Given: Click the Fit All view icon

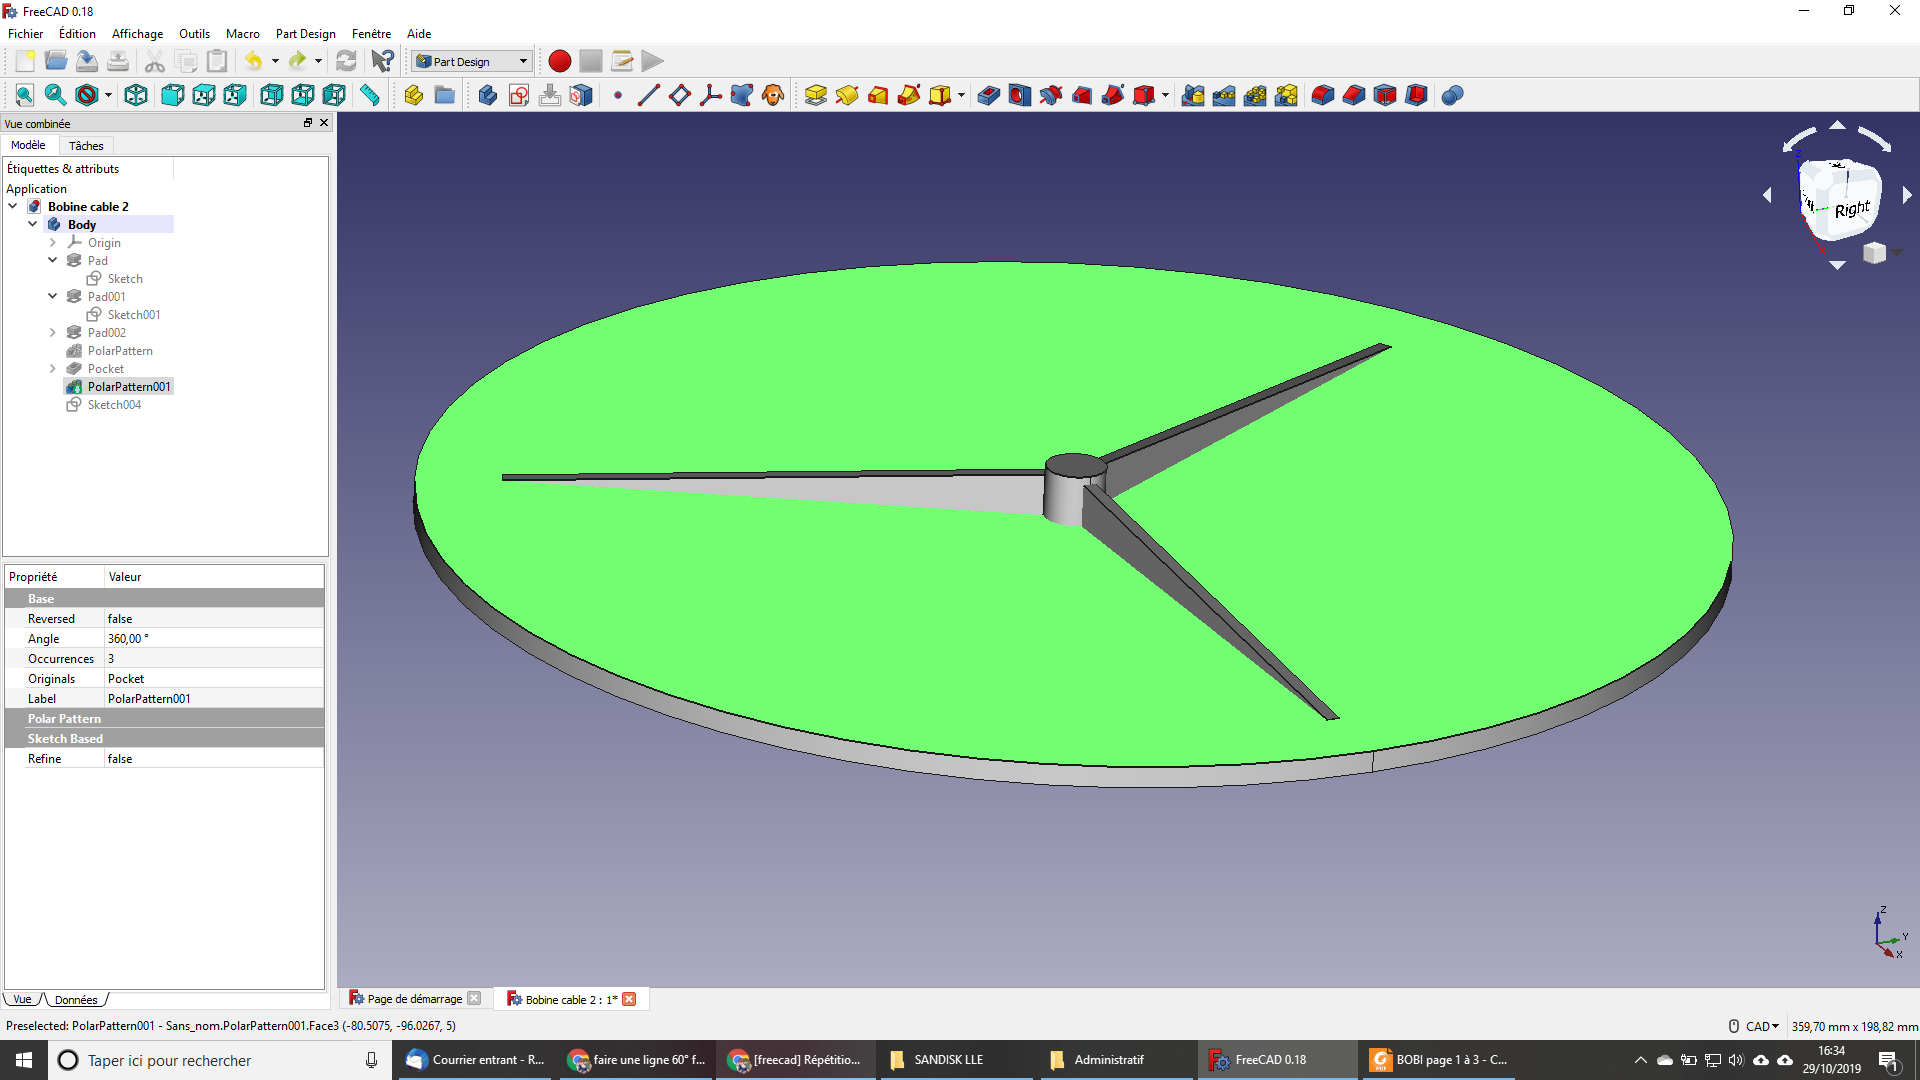Looking at the screenshot, I should 24,95.
